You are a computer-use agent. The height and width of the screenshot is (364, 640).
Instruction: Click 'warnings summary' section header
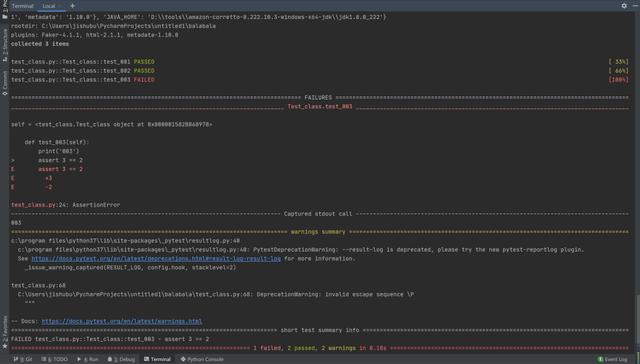coord(318,232)
